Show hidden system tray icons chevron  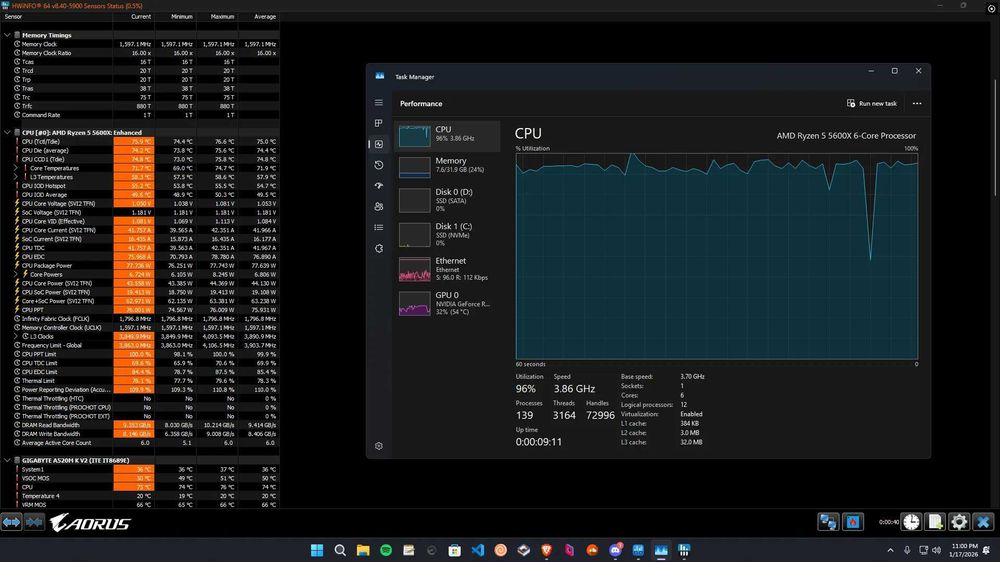click(890, 550)
